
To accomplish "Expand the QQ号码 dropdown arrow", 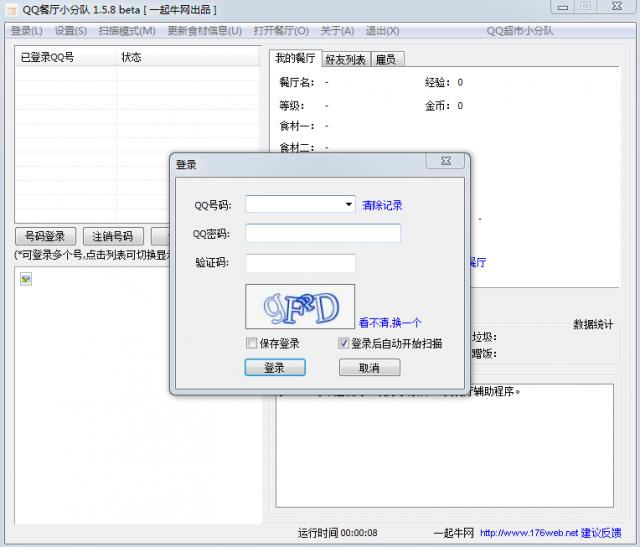I will (349, 204).
